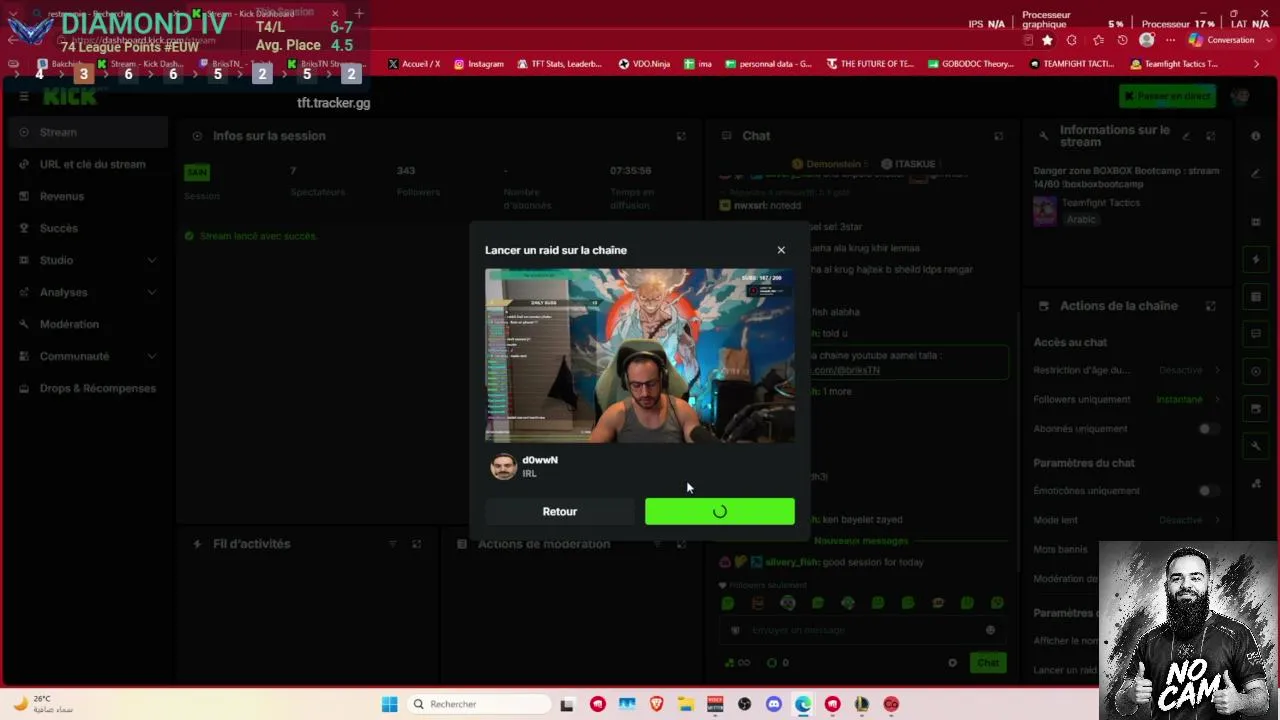
Task: Open URL et clé du stream
Action: tap(92, 164)
